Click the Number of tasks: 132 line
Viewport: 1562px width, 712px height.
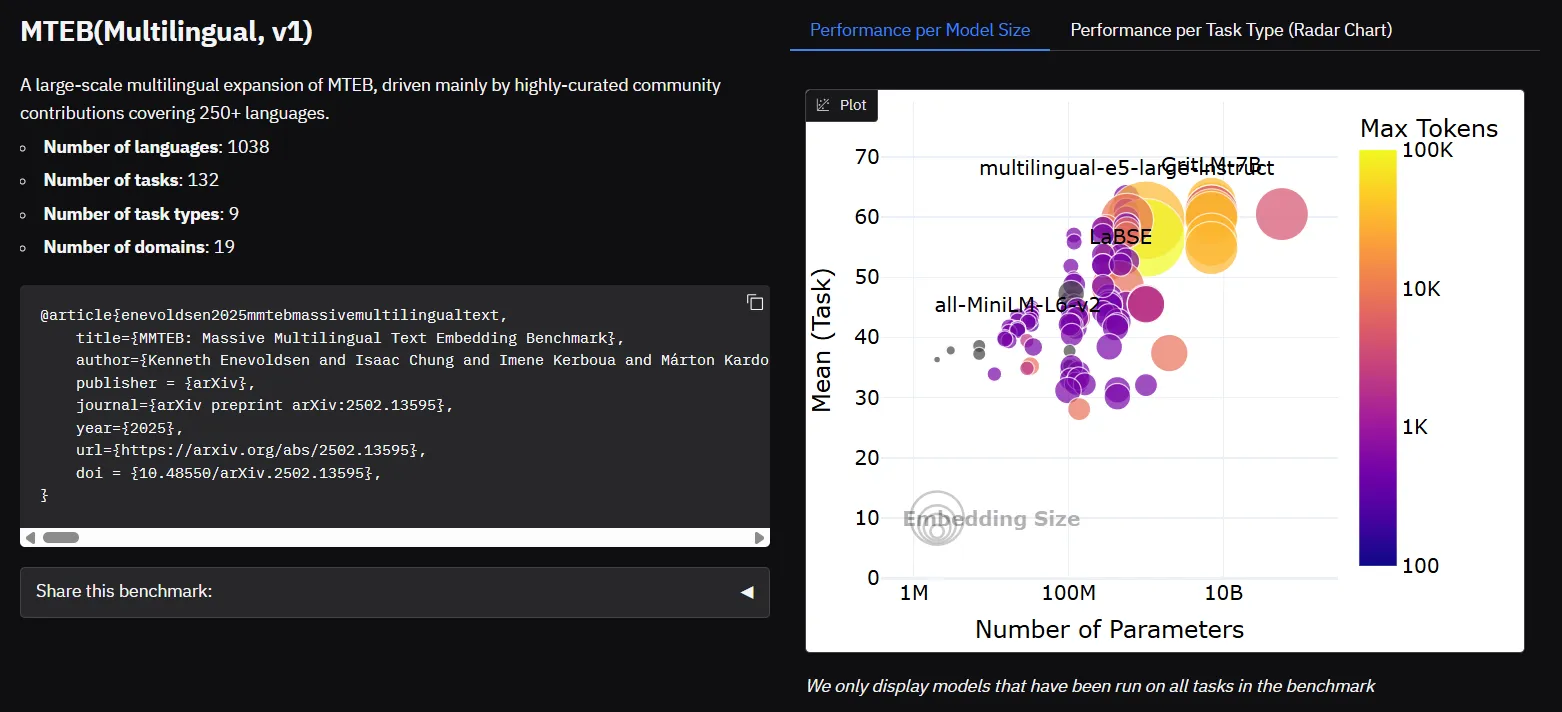131,180
